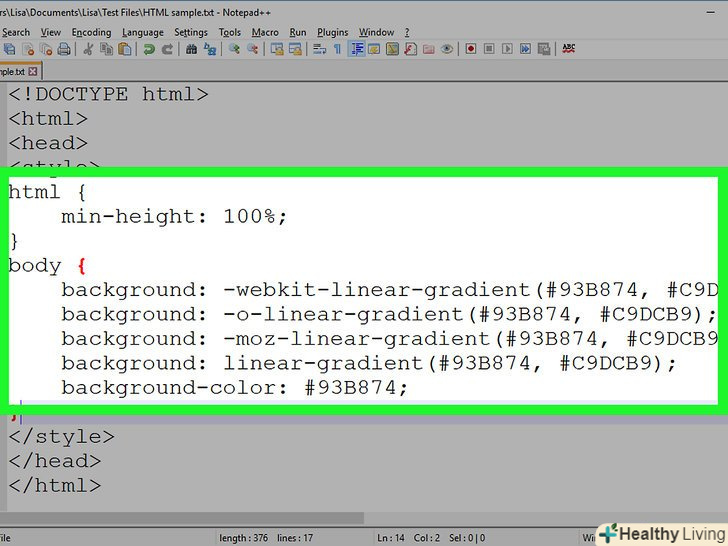The image size is (728, 546).
Task: Click the Copy toolbar icon
Action: pyautogui.click(x=106, y=49)
